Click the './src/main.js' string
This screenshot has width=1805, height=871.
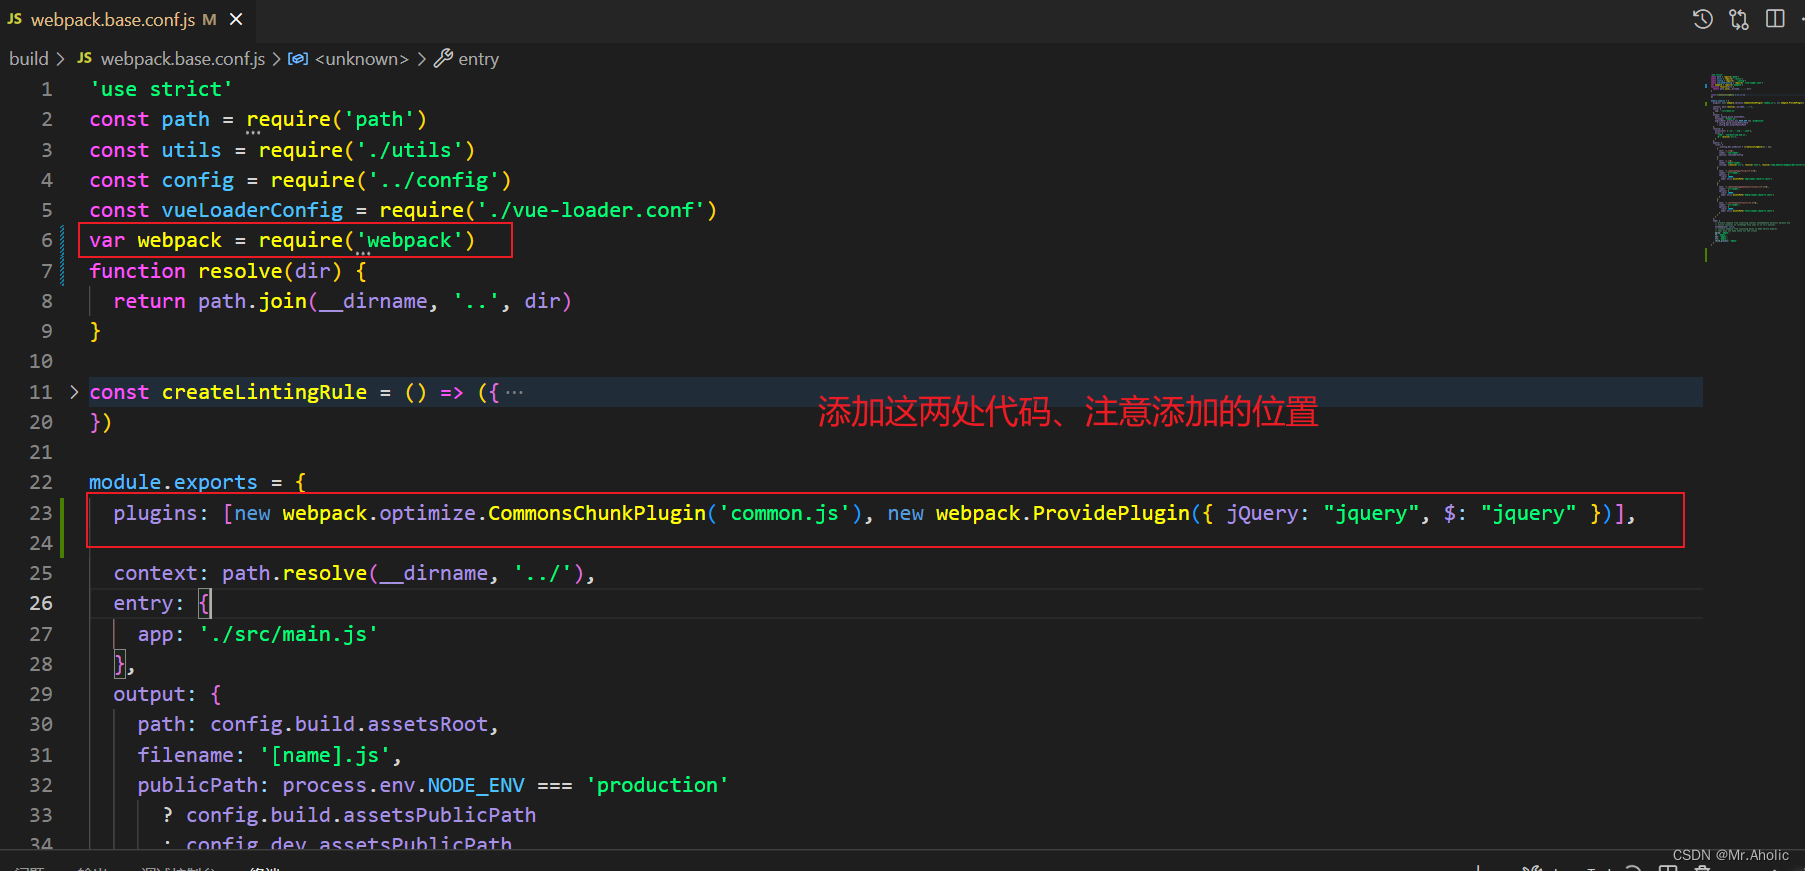pos(289,634)
